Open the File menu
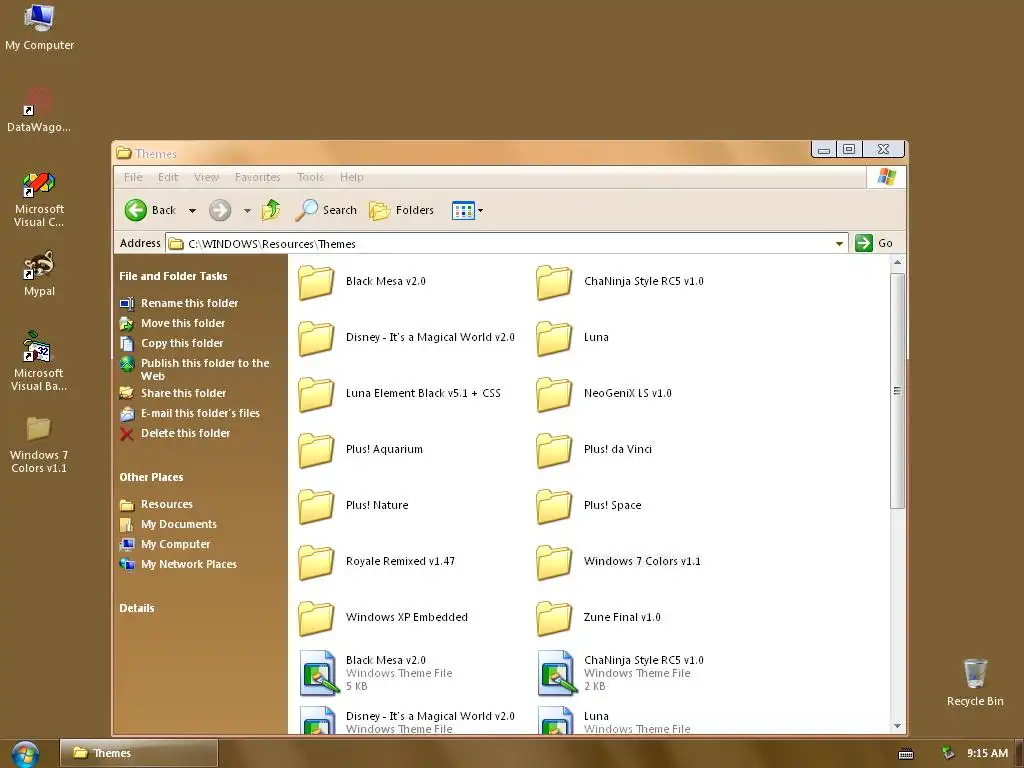 point(133,177)
